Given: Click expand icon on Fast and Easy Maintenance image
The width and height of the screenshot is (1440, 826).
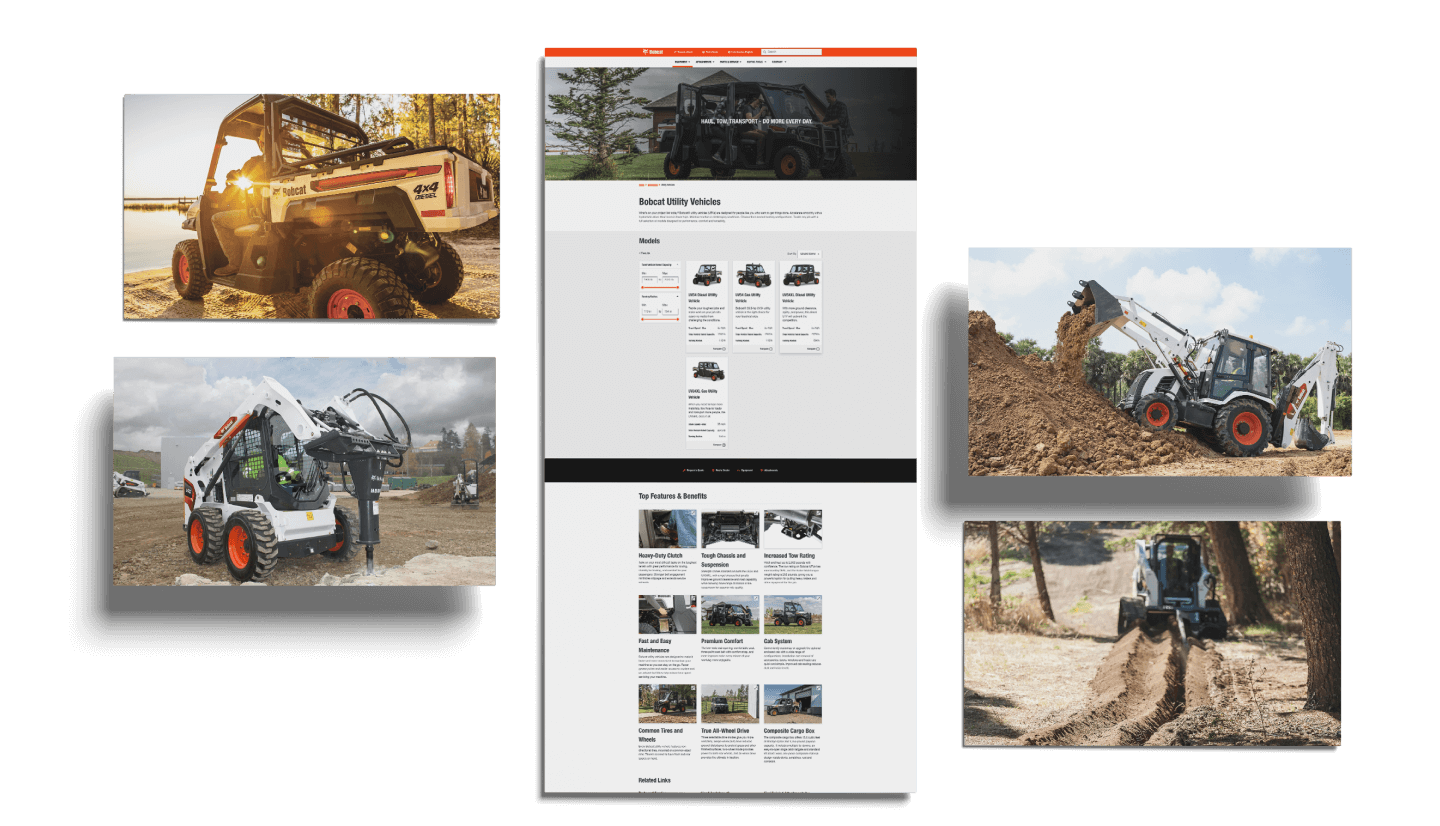Looking at the screenshot, I should coord(694,599).
